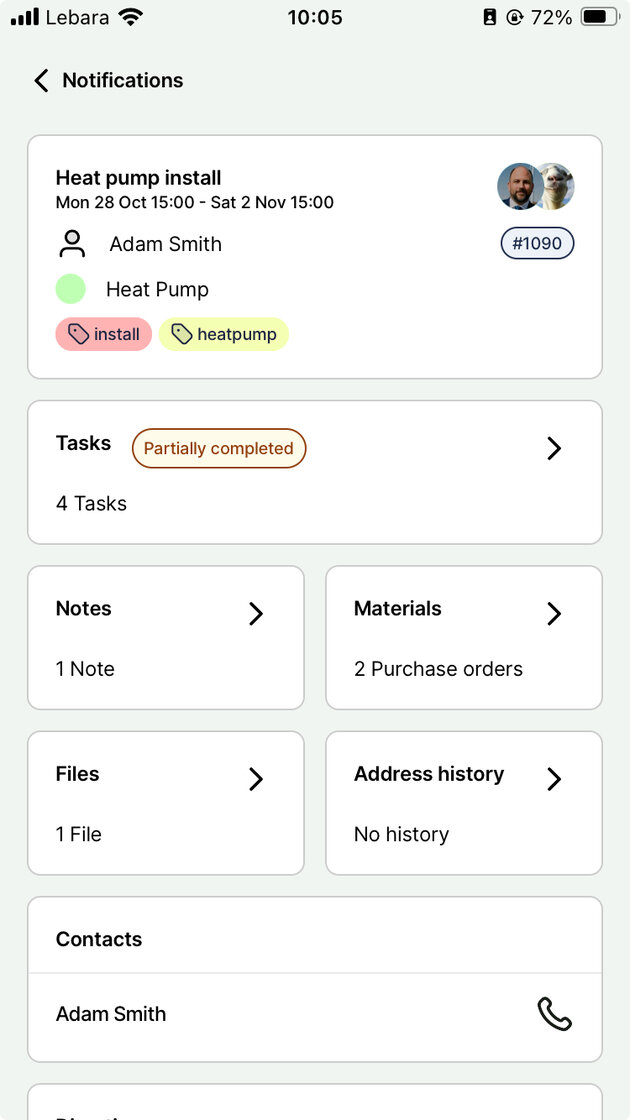Tap the bearded man's profile avatar
Image resolution: width=630 pixels, height=1120 pixels.
(520, 186)
